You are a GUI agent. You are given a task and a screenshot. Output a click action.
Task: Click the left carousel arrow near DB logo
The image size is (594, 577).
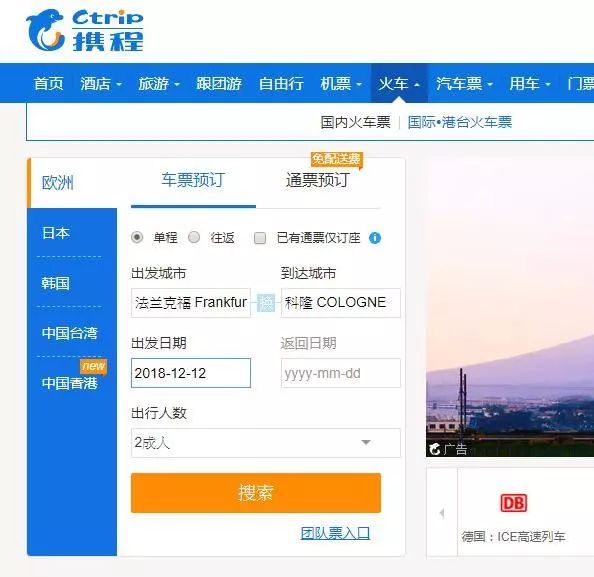point(442,513)
